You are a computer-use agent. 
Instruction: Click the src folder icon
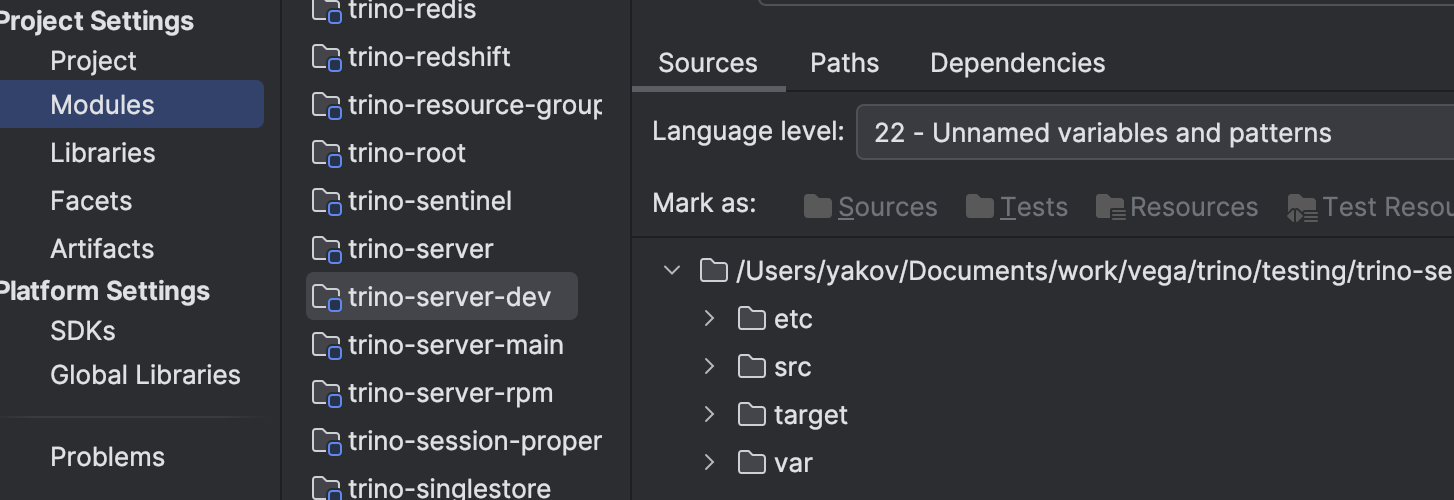tap(751, 367)
